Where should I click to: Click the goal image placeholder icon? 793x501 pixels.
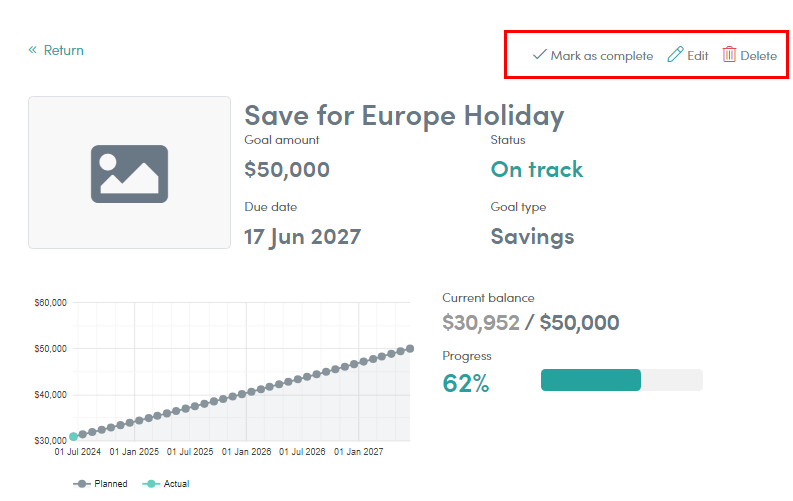[x=129, y=174]
